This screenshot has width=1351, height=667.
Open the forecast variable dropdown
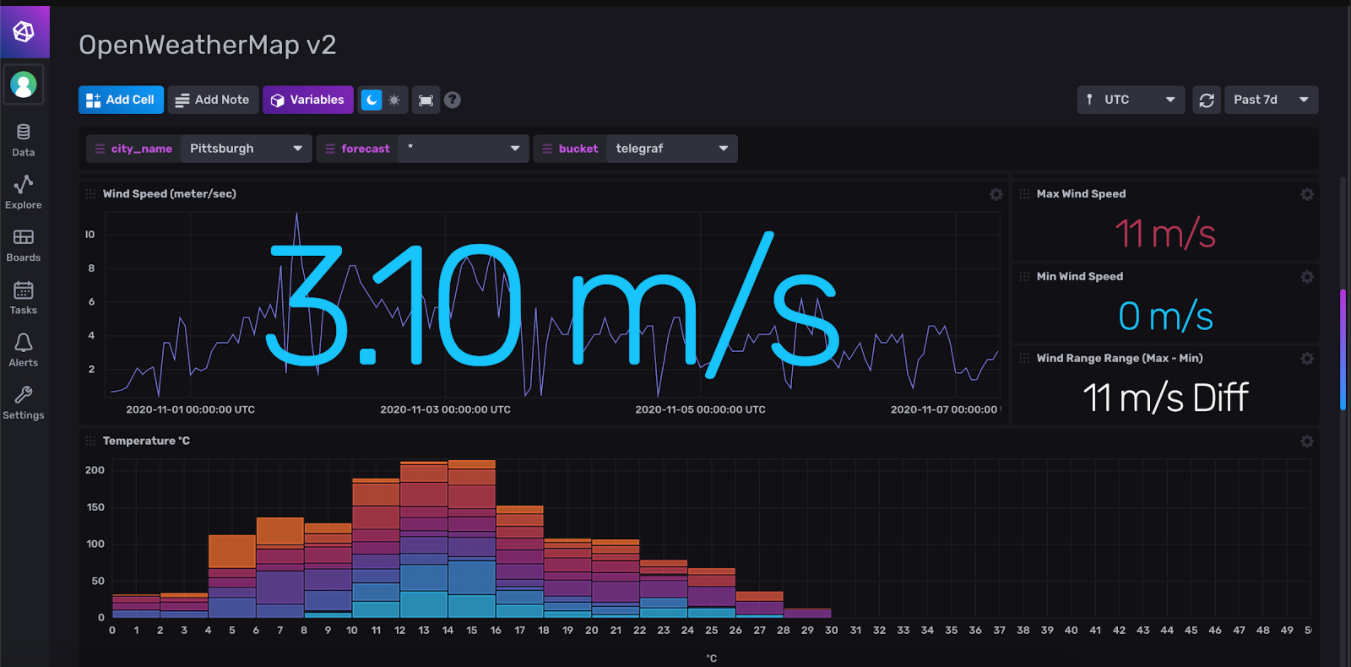(464, 149)
